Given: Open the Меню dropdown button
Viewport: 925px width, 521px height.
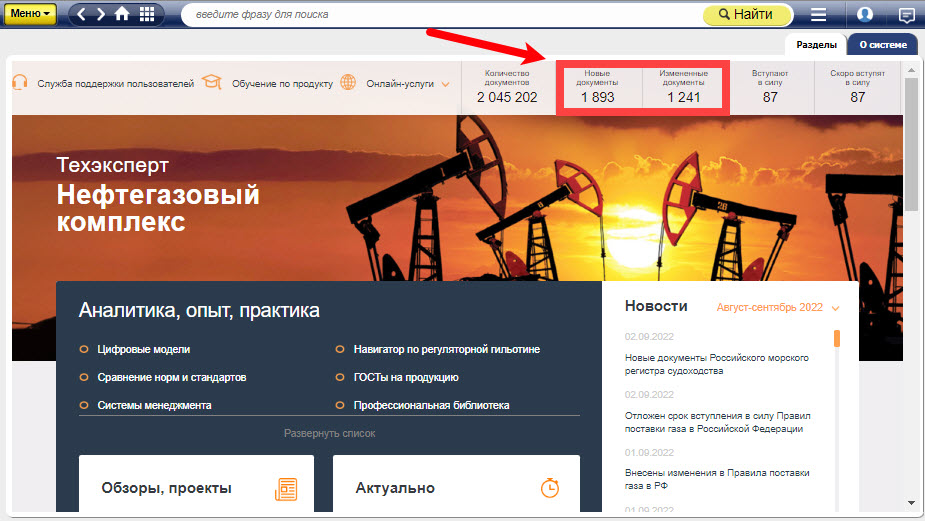Looking at the screenshot, I should click(29, 14).
